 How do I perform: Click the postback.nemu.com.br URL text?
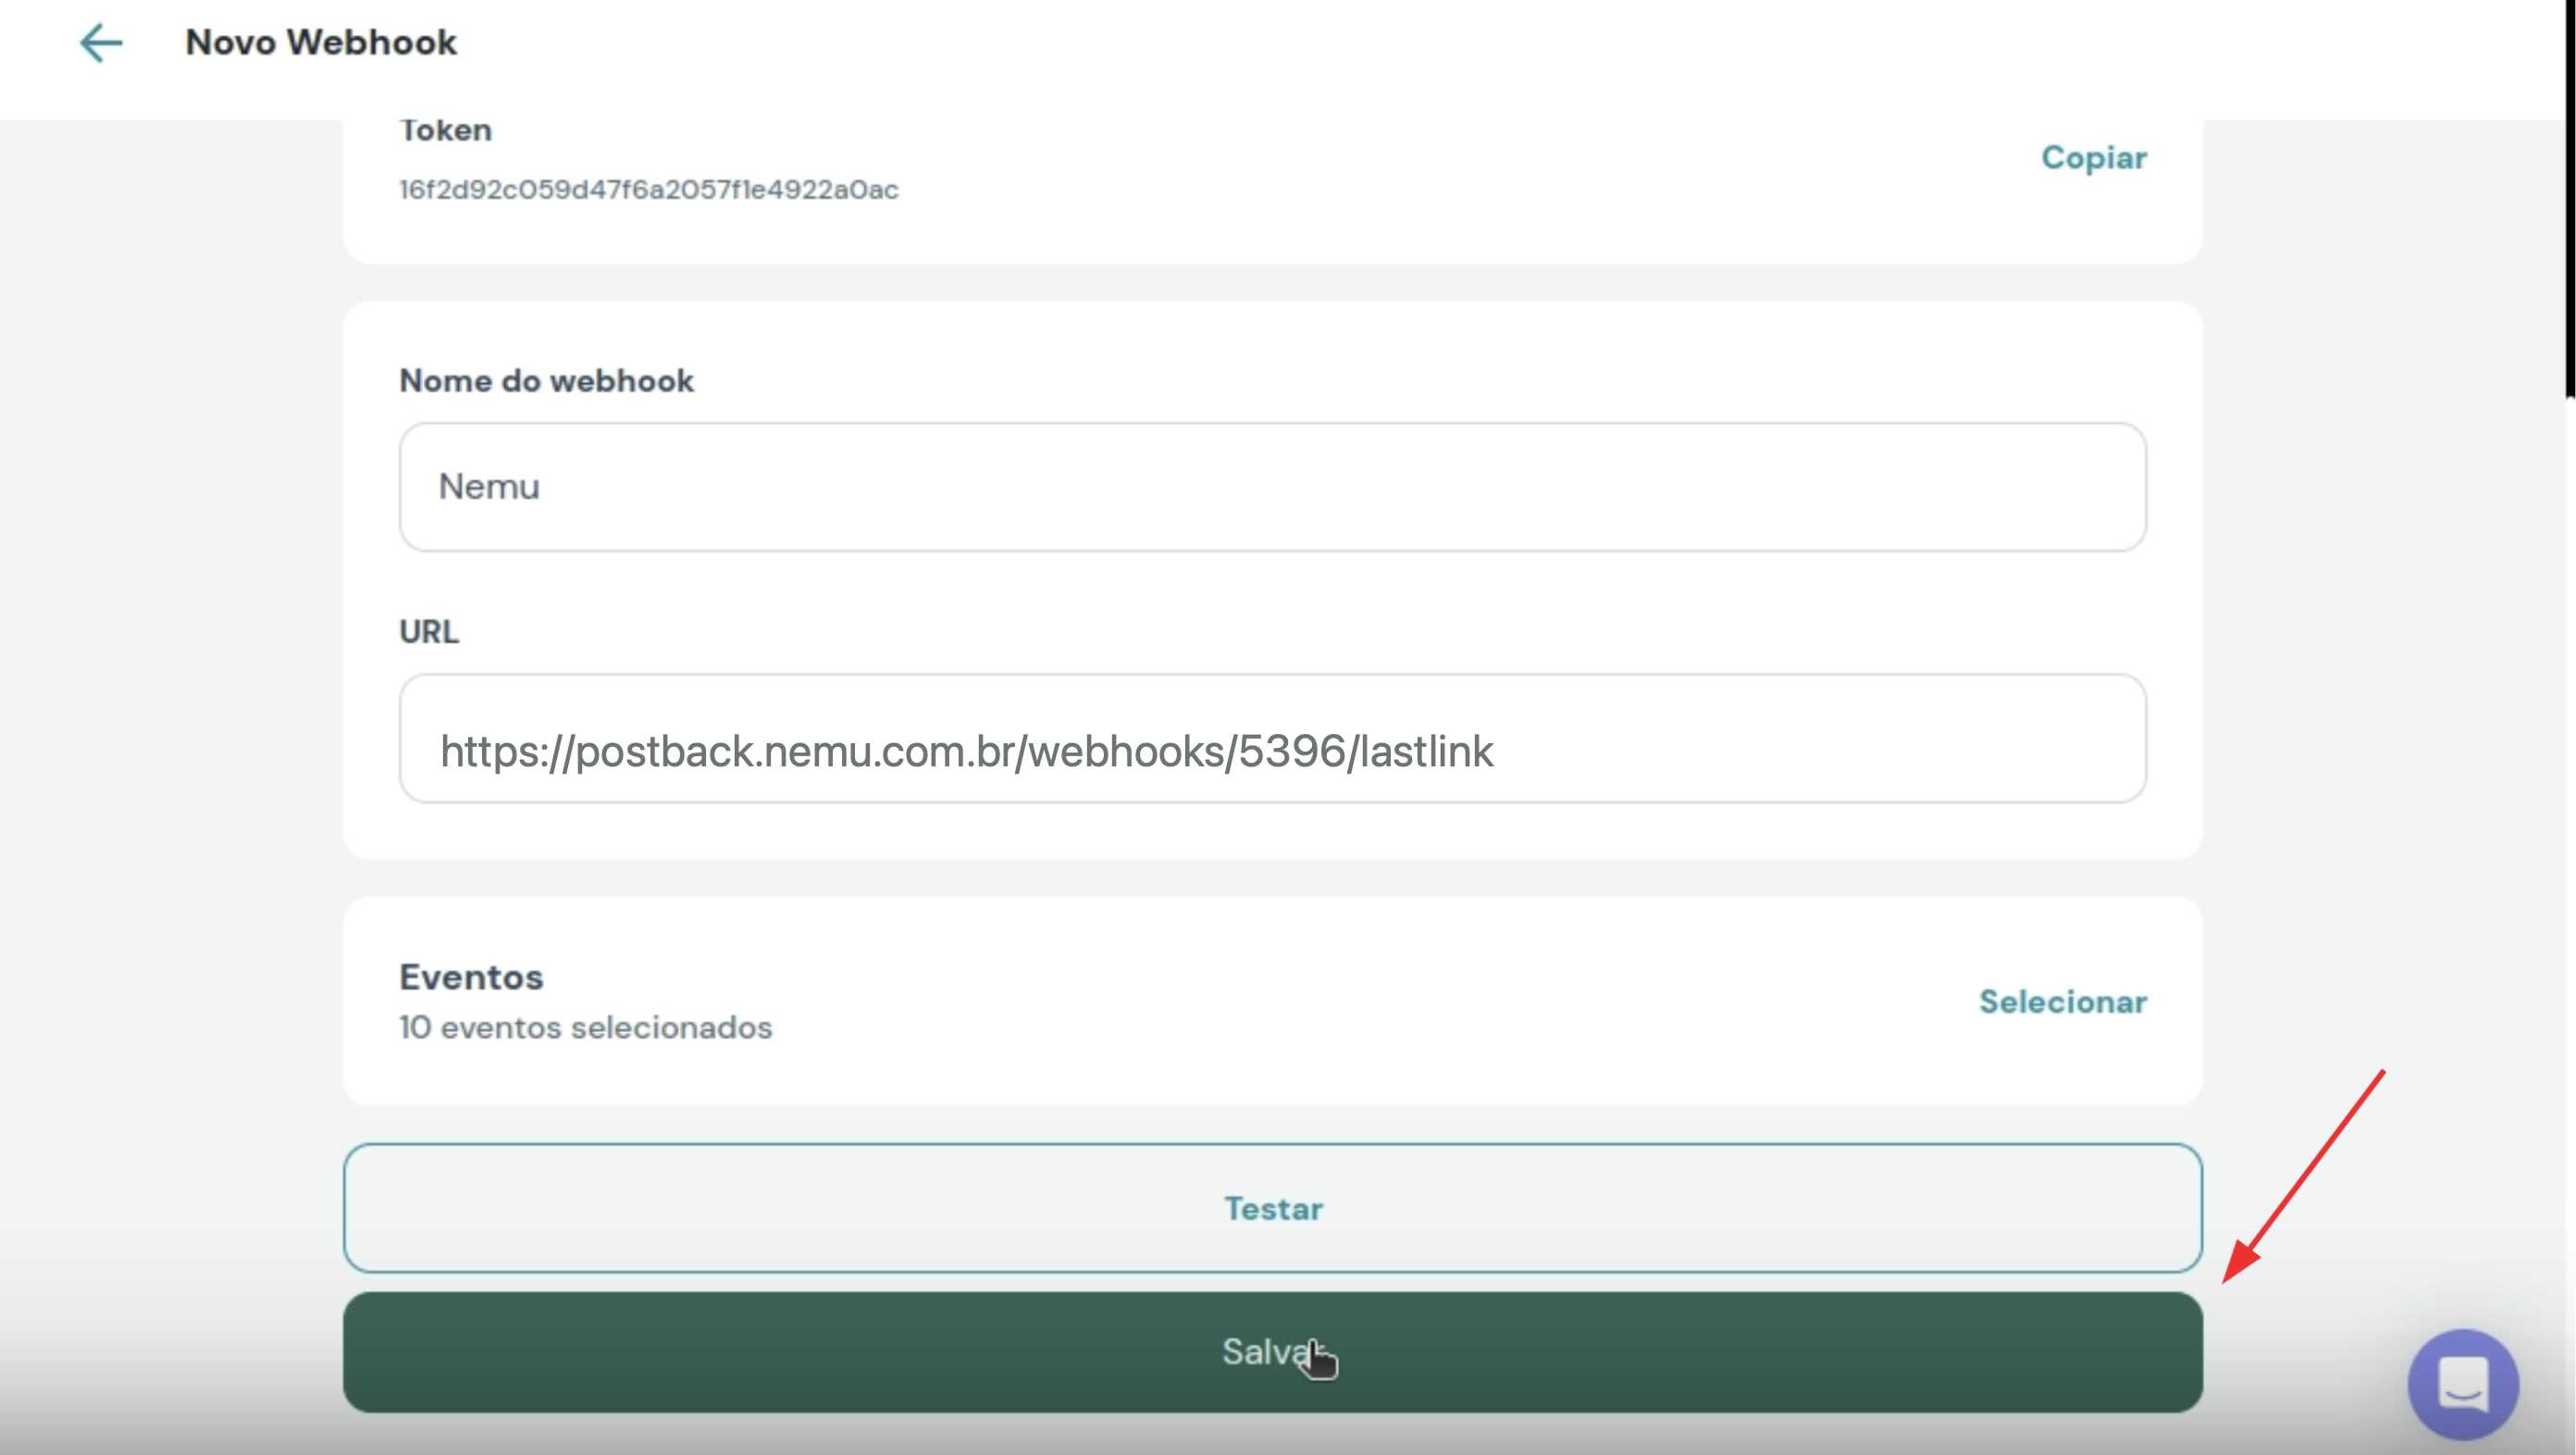966,752
